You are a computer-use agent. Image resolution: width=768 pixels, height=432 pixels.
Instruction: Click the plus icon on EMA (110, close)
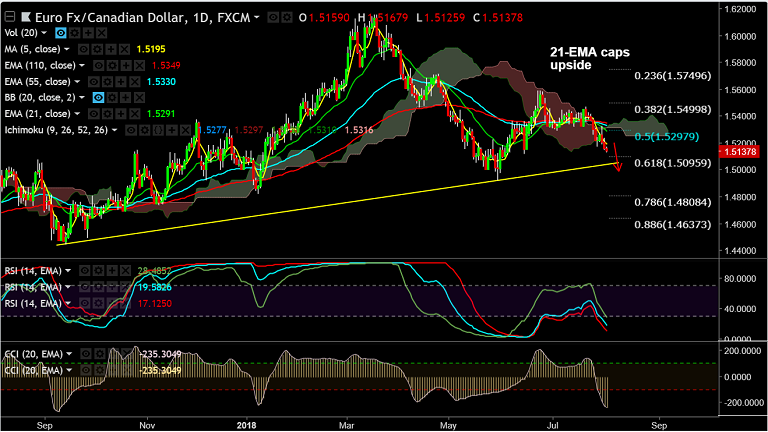coord(126,65)
